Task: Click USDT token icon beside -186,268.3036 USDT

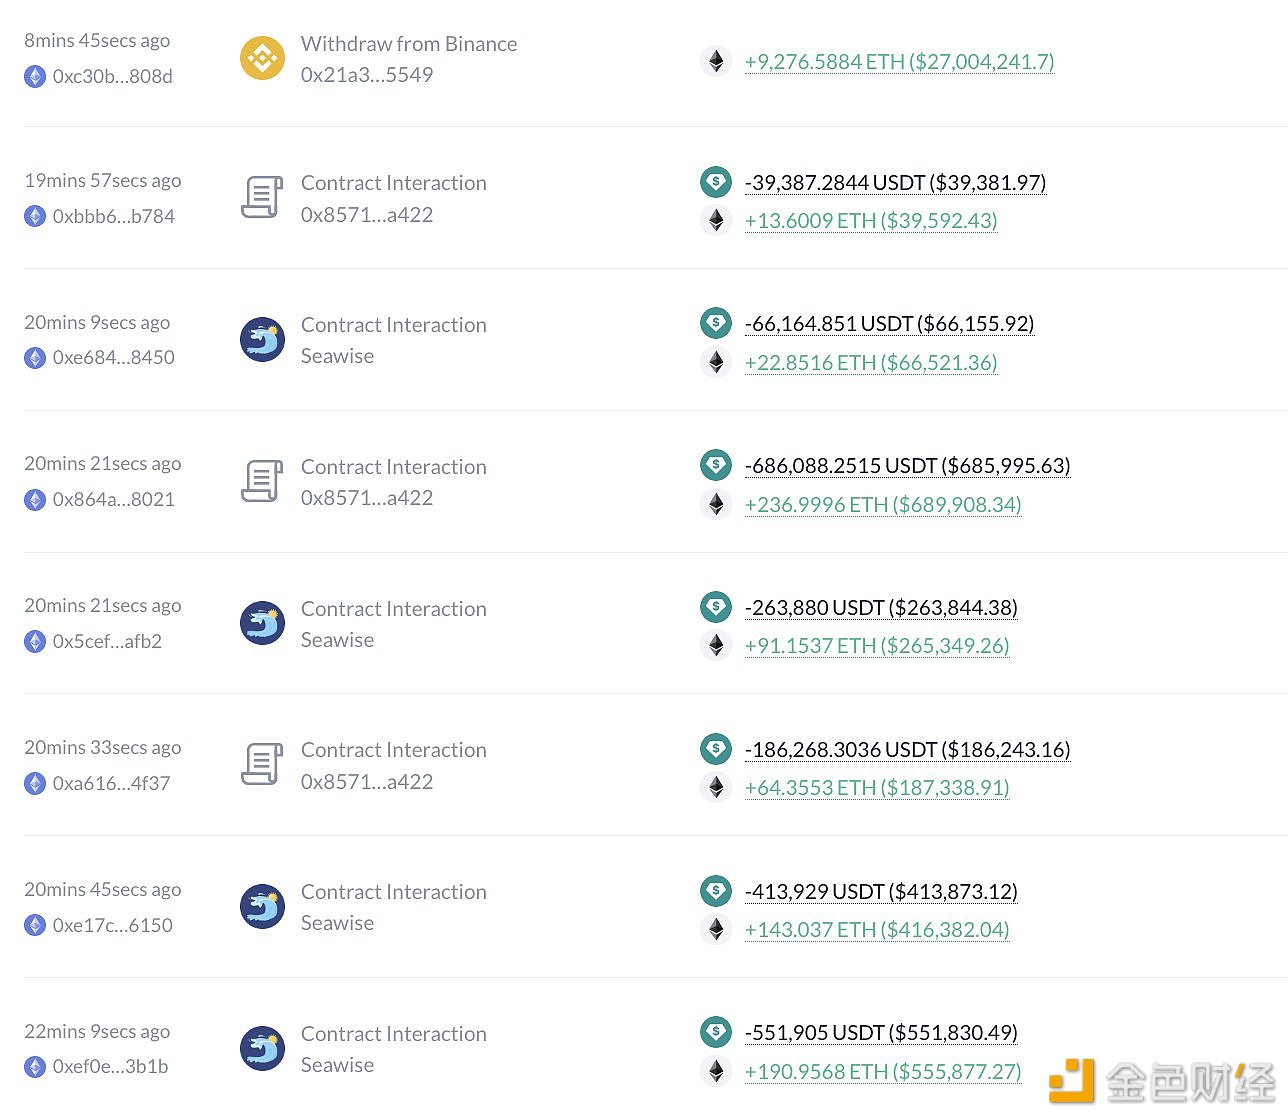Action: coord(716,749)
